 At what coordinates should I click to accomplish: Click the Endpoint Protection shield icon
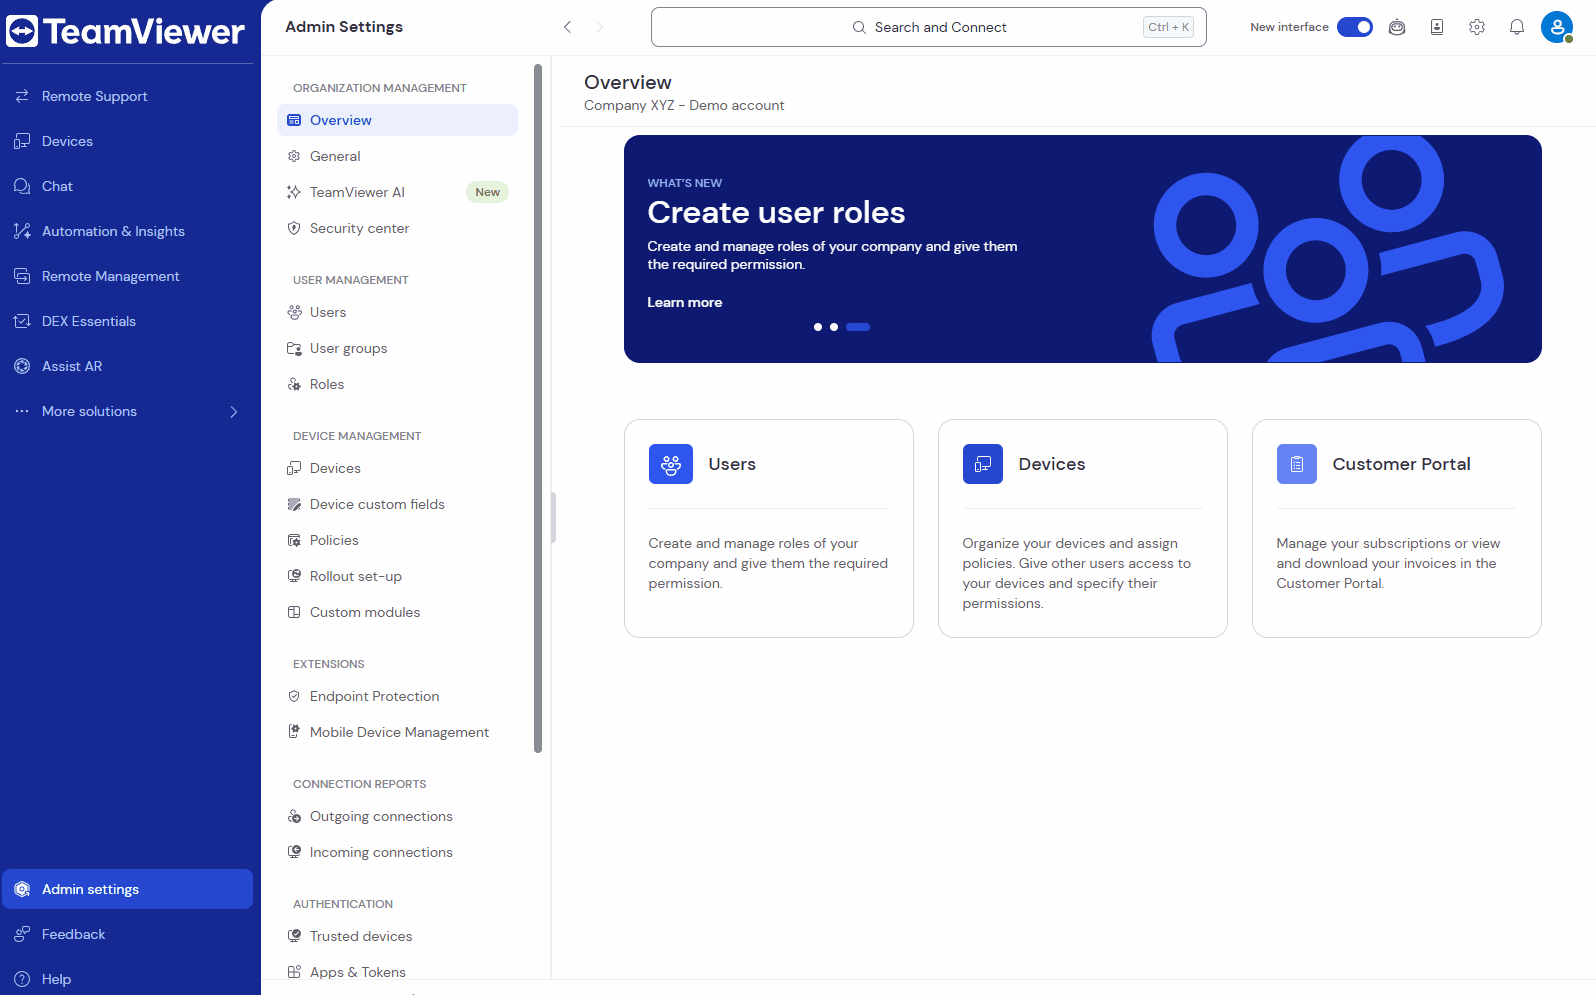(294, 696)
